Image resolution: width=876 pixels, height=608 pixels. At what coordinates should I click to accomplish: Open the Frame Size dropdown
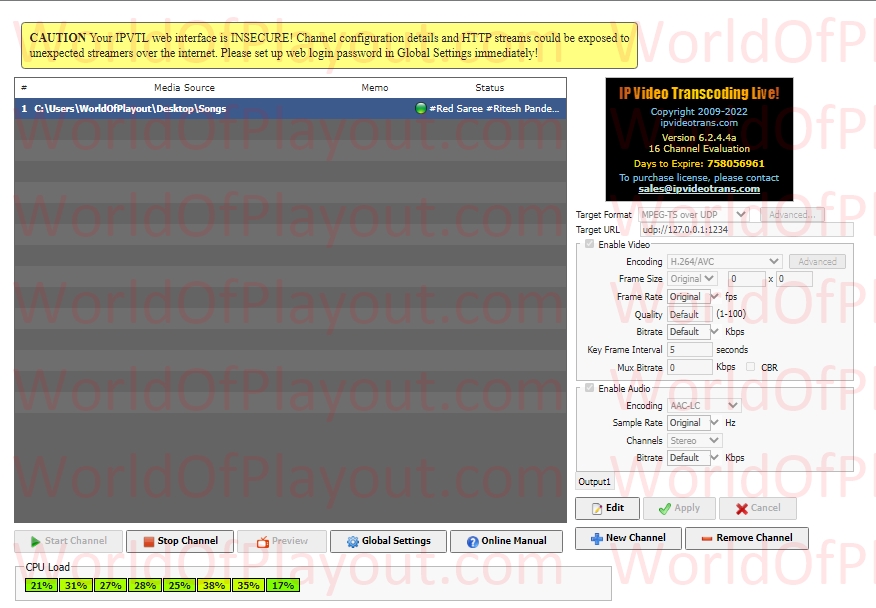click(692, 278)
